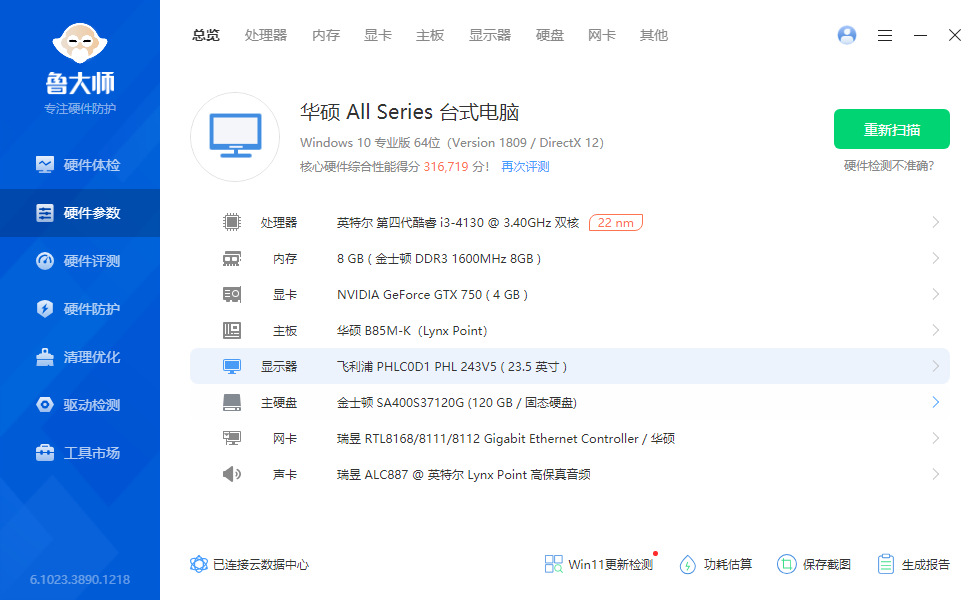Expand the 声卡 row chevron
This screenshot has height=600, width=980.
[936, 474]
